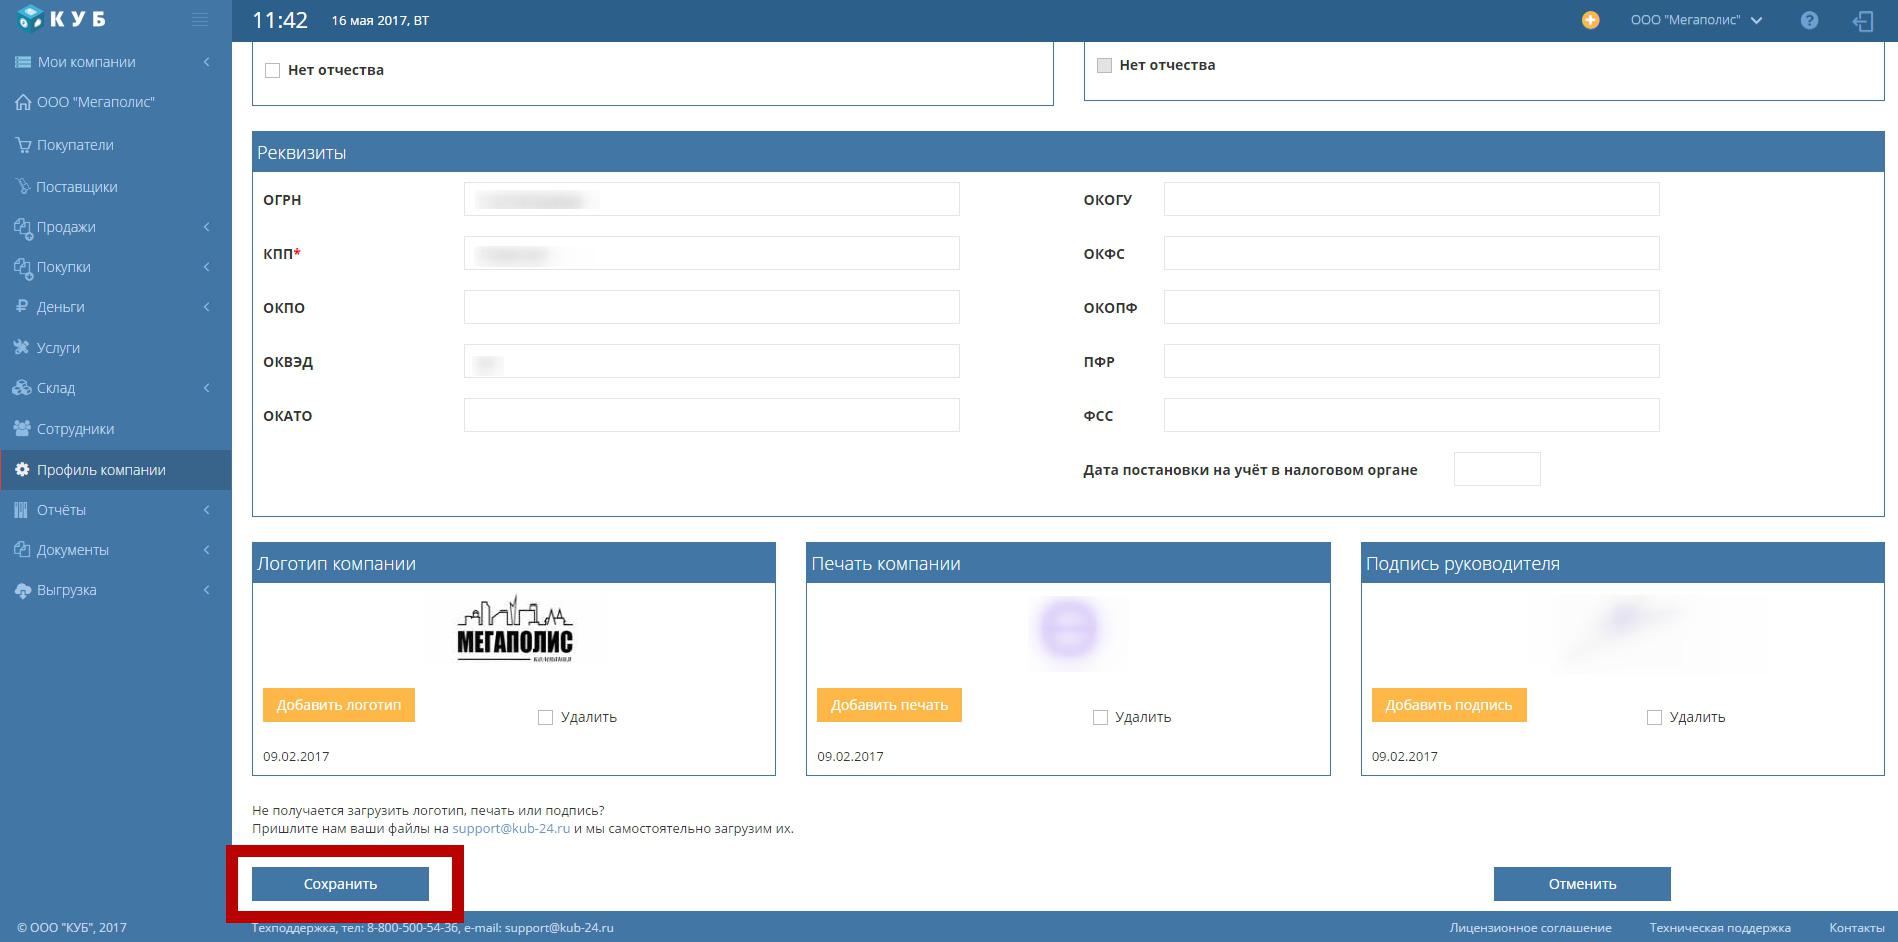Expand Склад submenu chevron

coord(207,388)
